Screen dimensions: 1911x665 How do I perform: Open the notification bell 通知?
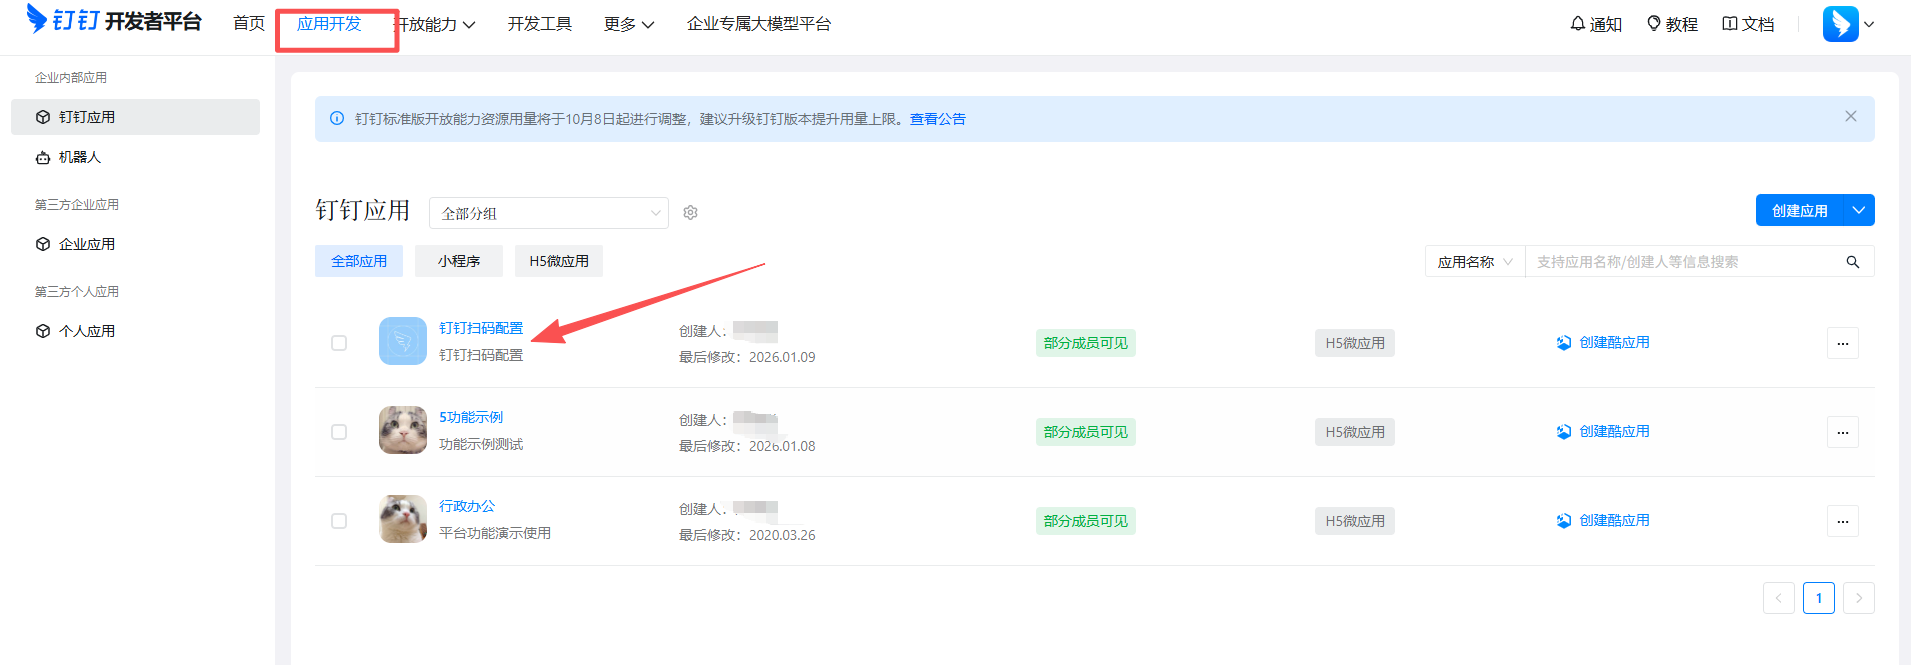tap(1596, 24)
